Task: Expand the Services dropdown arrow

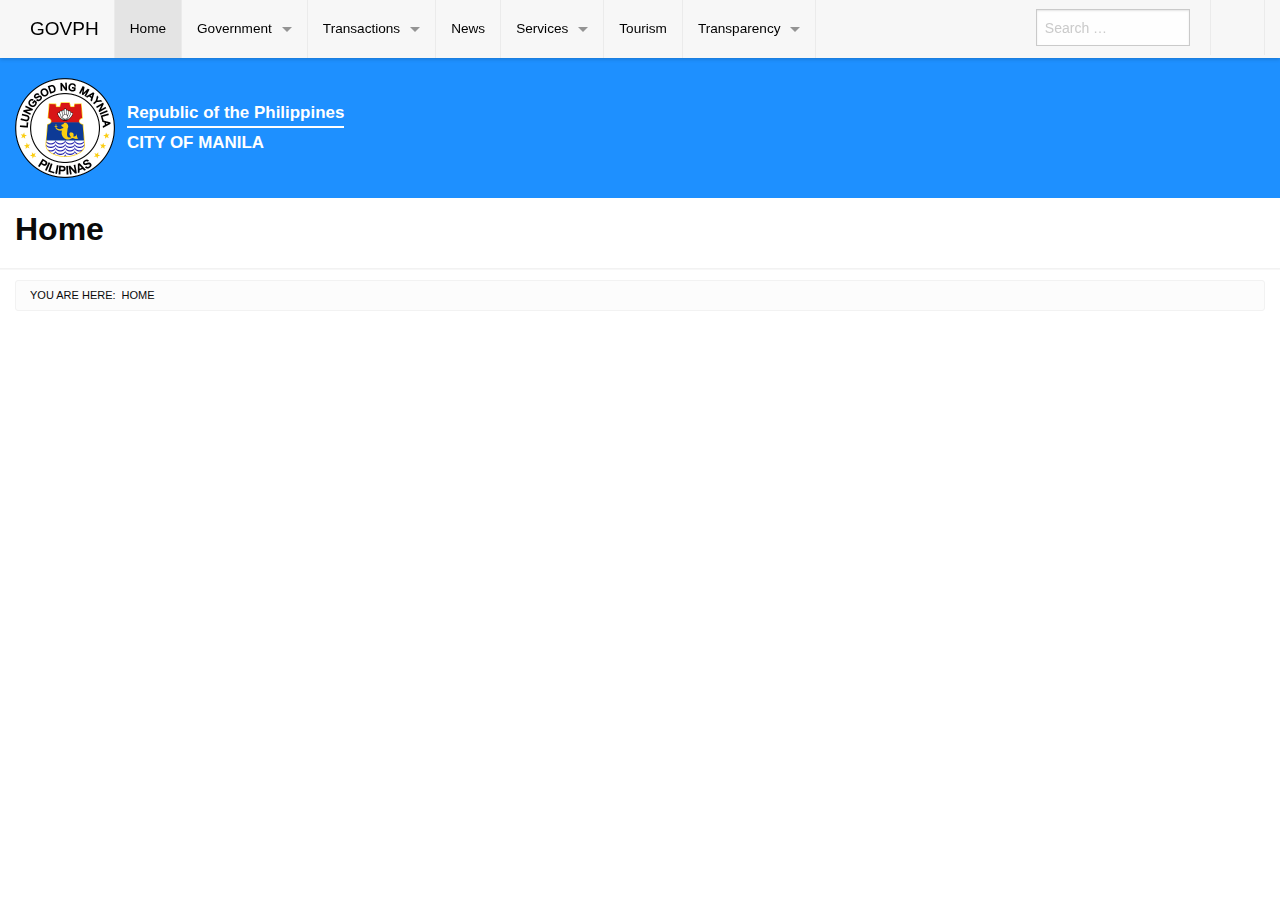Action: click(x=583, y=29)
